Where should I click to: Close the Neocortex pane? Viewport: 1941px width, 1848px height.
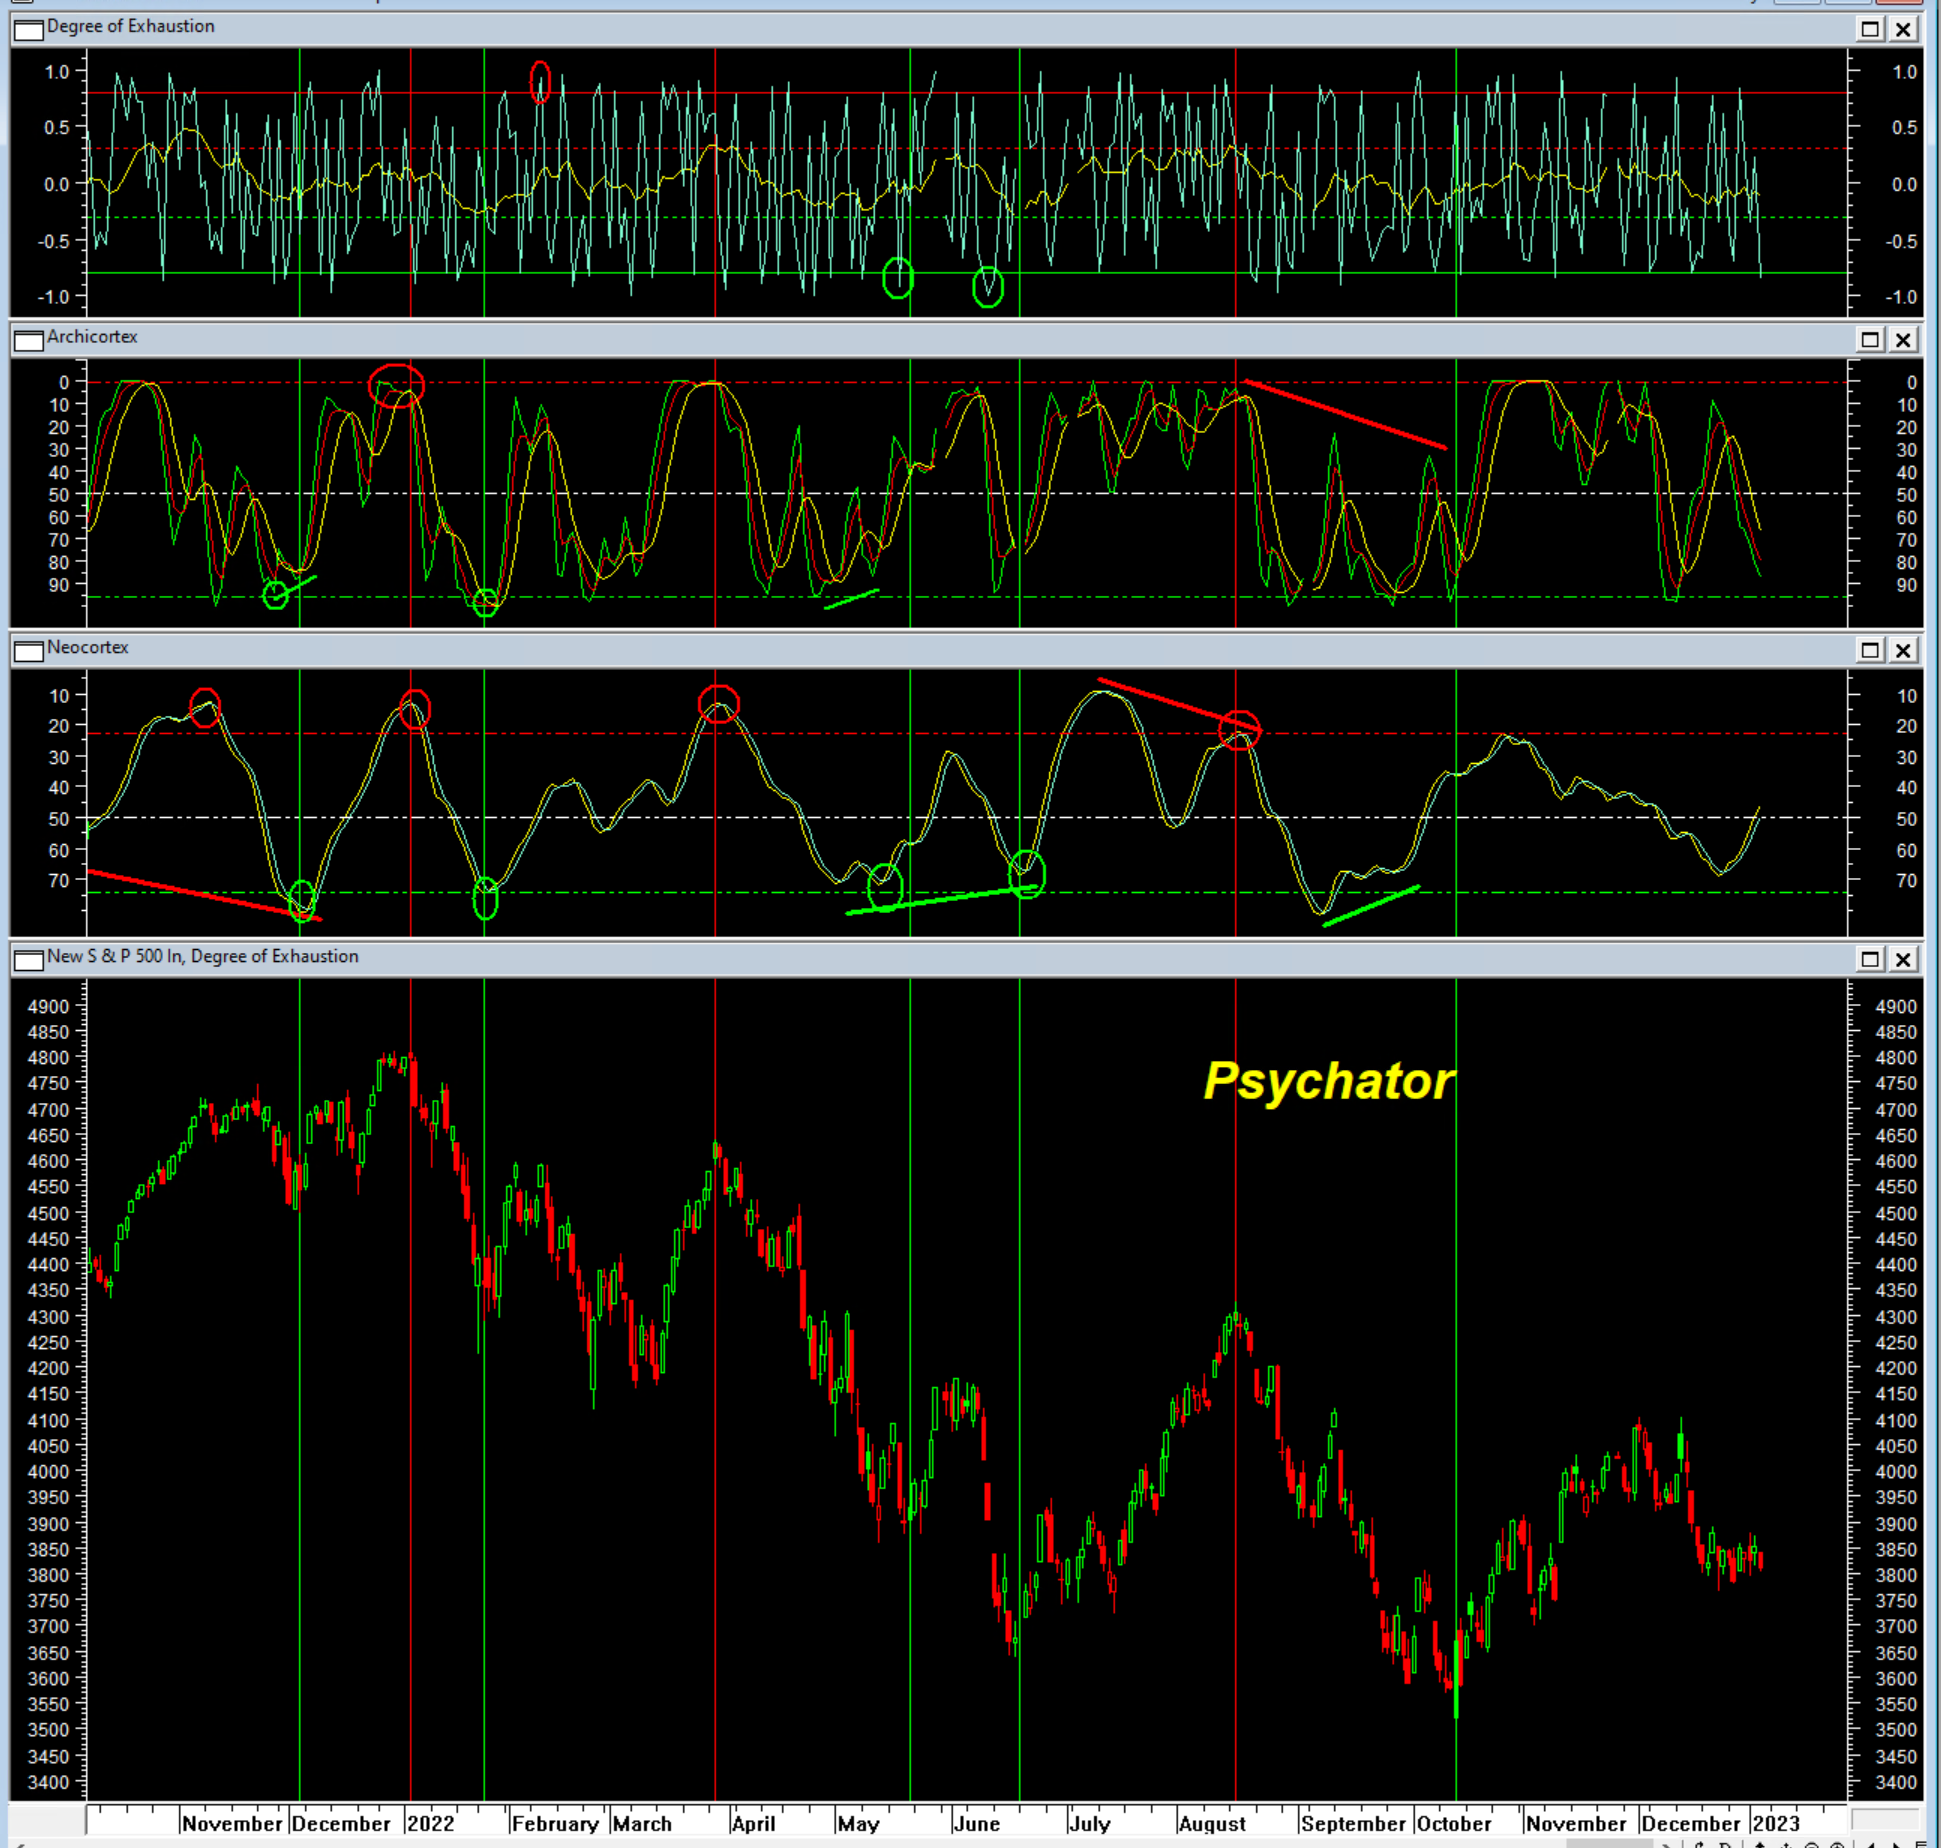click(x=1903, y=650)
